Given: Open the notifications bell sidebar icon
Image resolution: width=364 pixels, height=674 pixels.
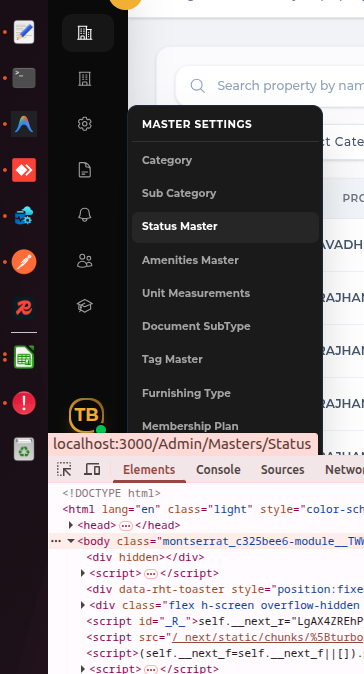Looking at the screenshot, I should 85,215.
